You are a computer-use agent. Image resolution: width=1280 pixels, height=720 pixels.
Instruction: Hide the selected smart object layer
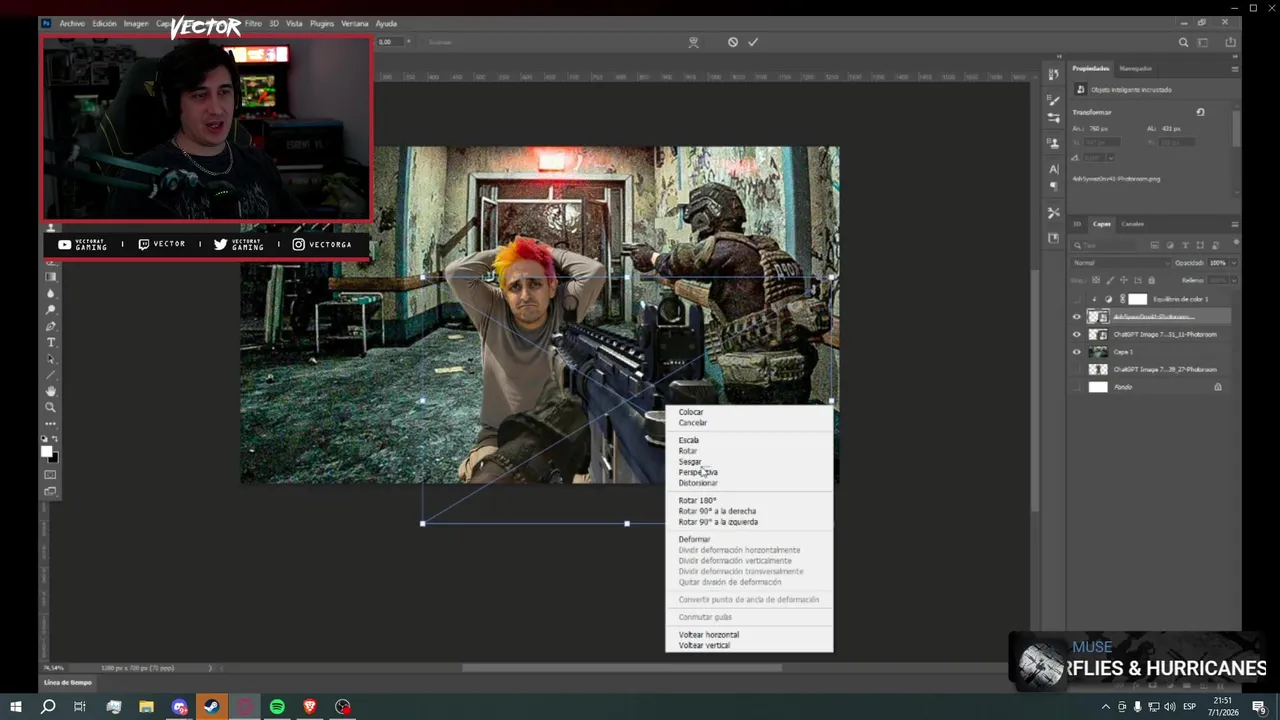(1077, 317)
